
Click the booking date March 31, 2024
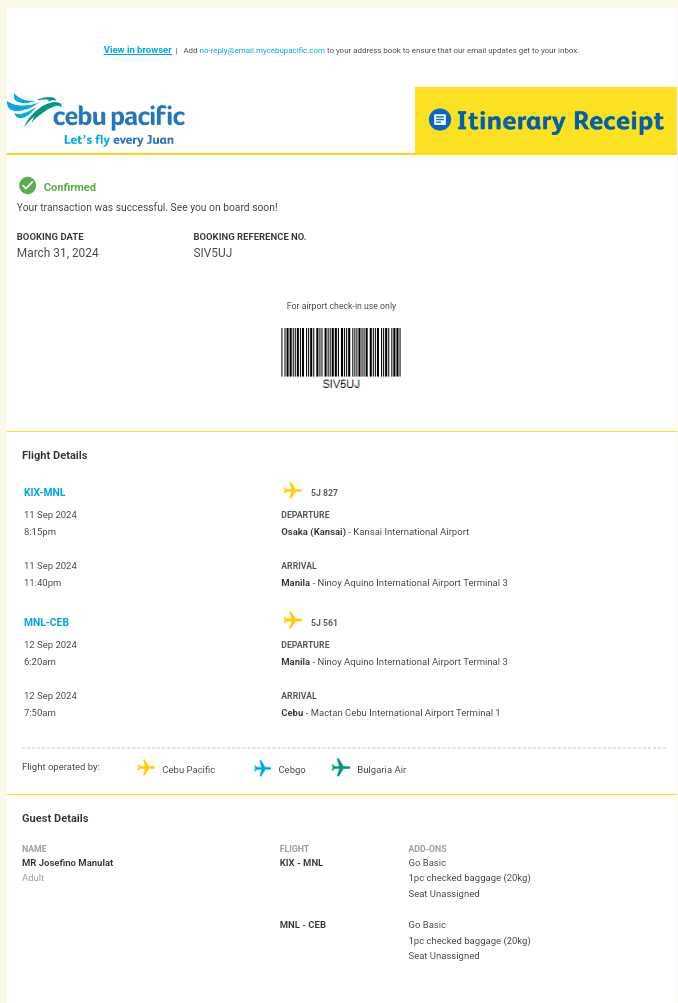pyautogui.click(x=58, y=253)
